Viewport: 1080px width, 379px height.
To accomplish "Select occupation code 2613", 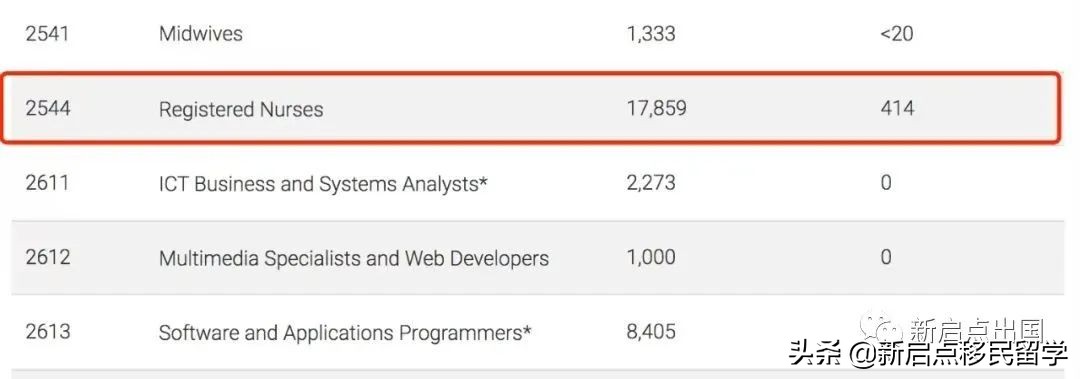I will tap(48, 332).
